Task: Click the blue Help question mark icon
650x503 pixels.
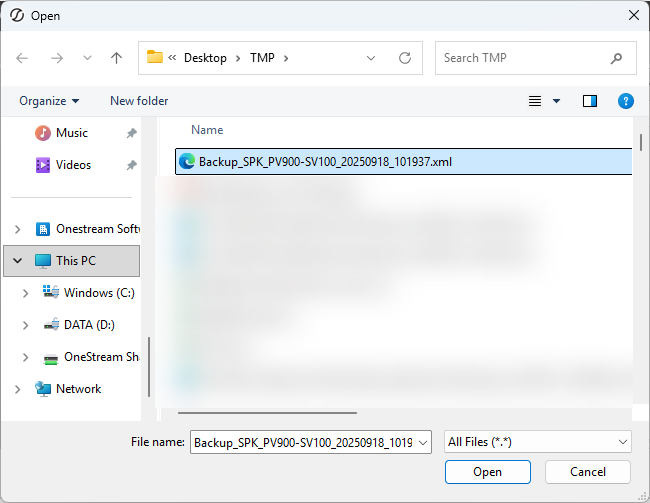Action: click(x=625, y=101)
